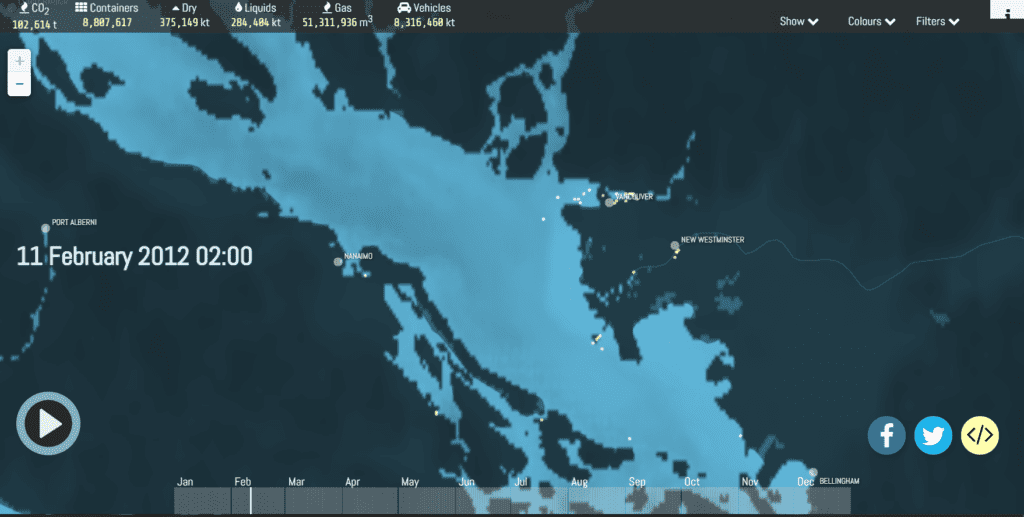Viewport: 1024px width, 517px height.
Task: Zoom in the map with the plus button
Action: point(20,61)
